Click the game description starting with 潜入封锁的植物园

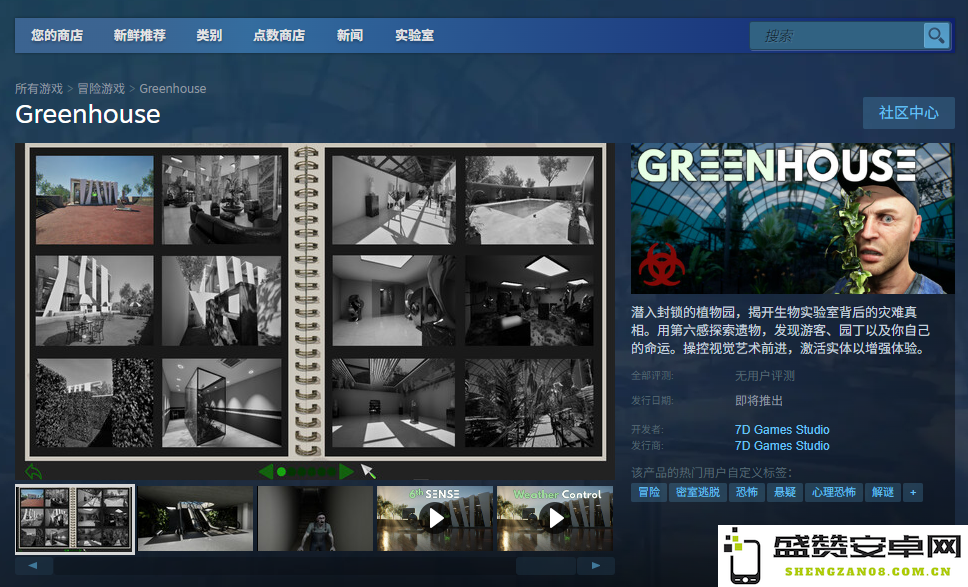[780, 330]
